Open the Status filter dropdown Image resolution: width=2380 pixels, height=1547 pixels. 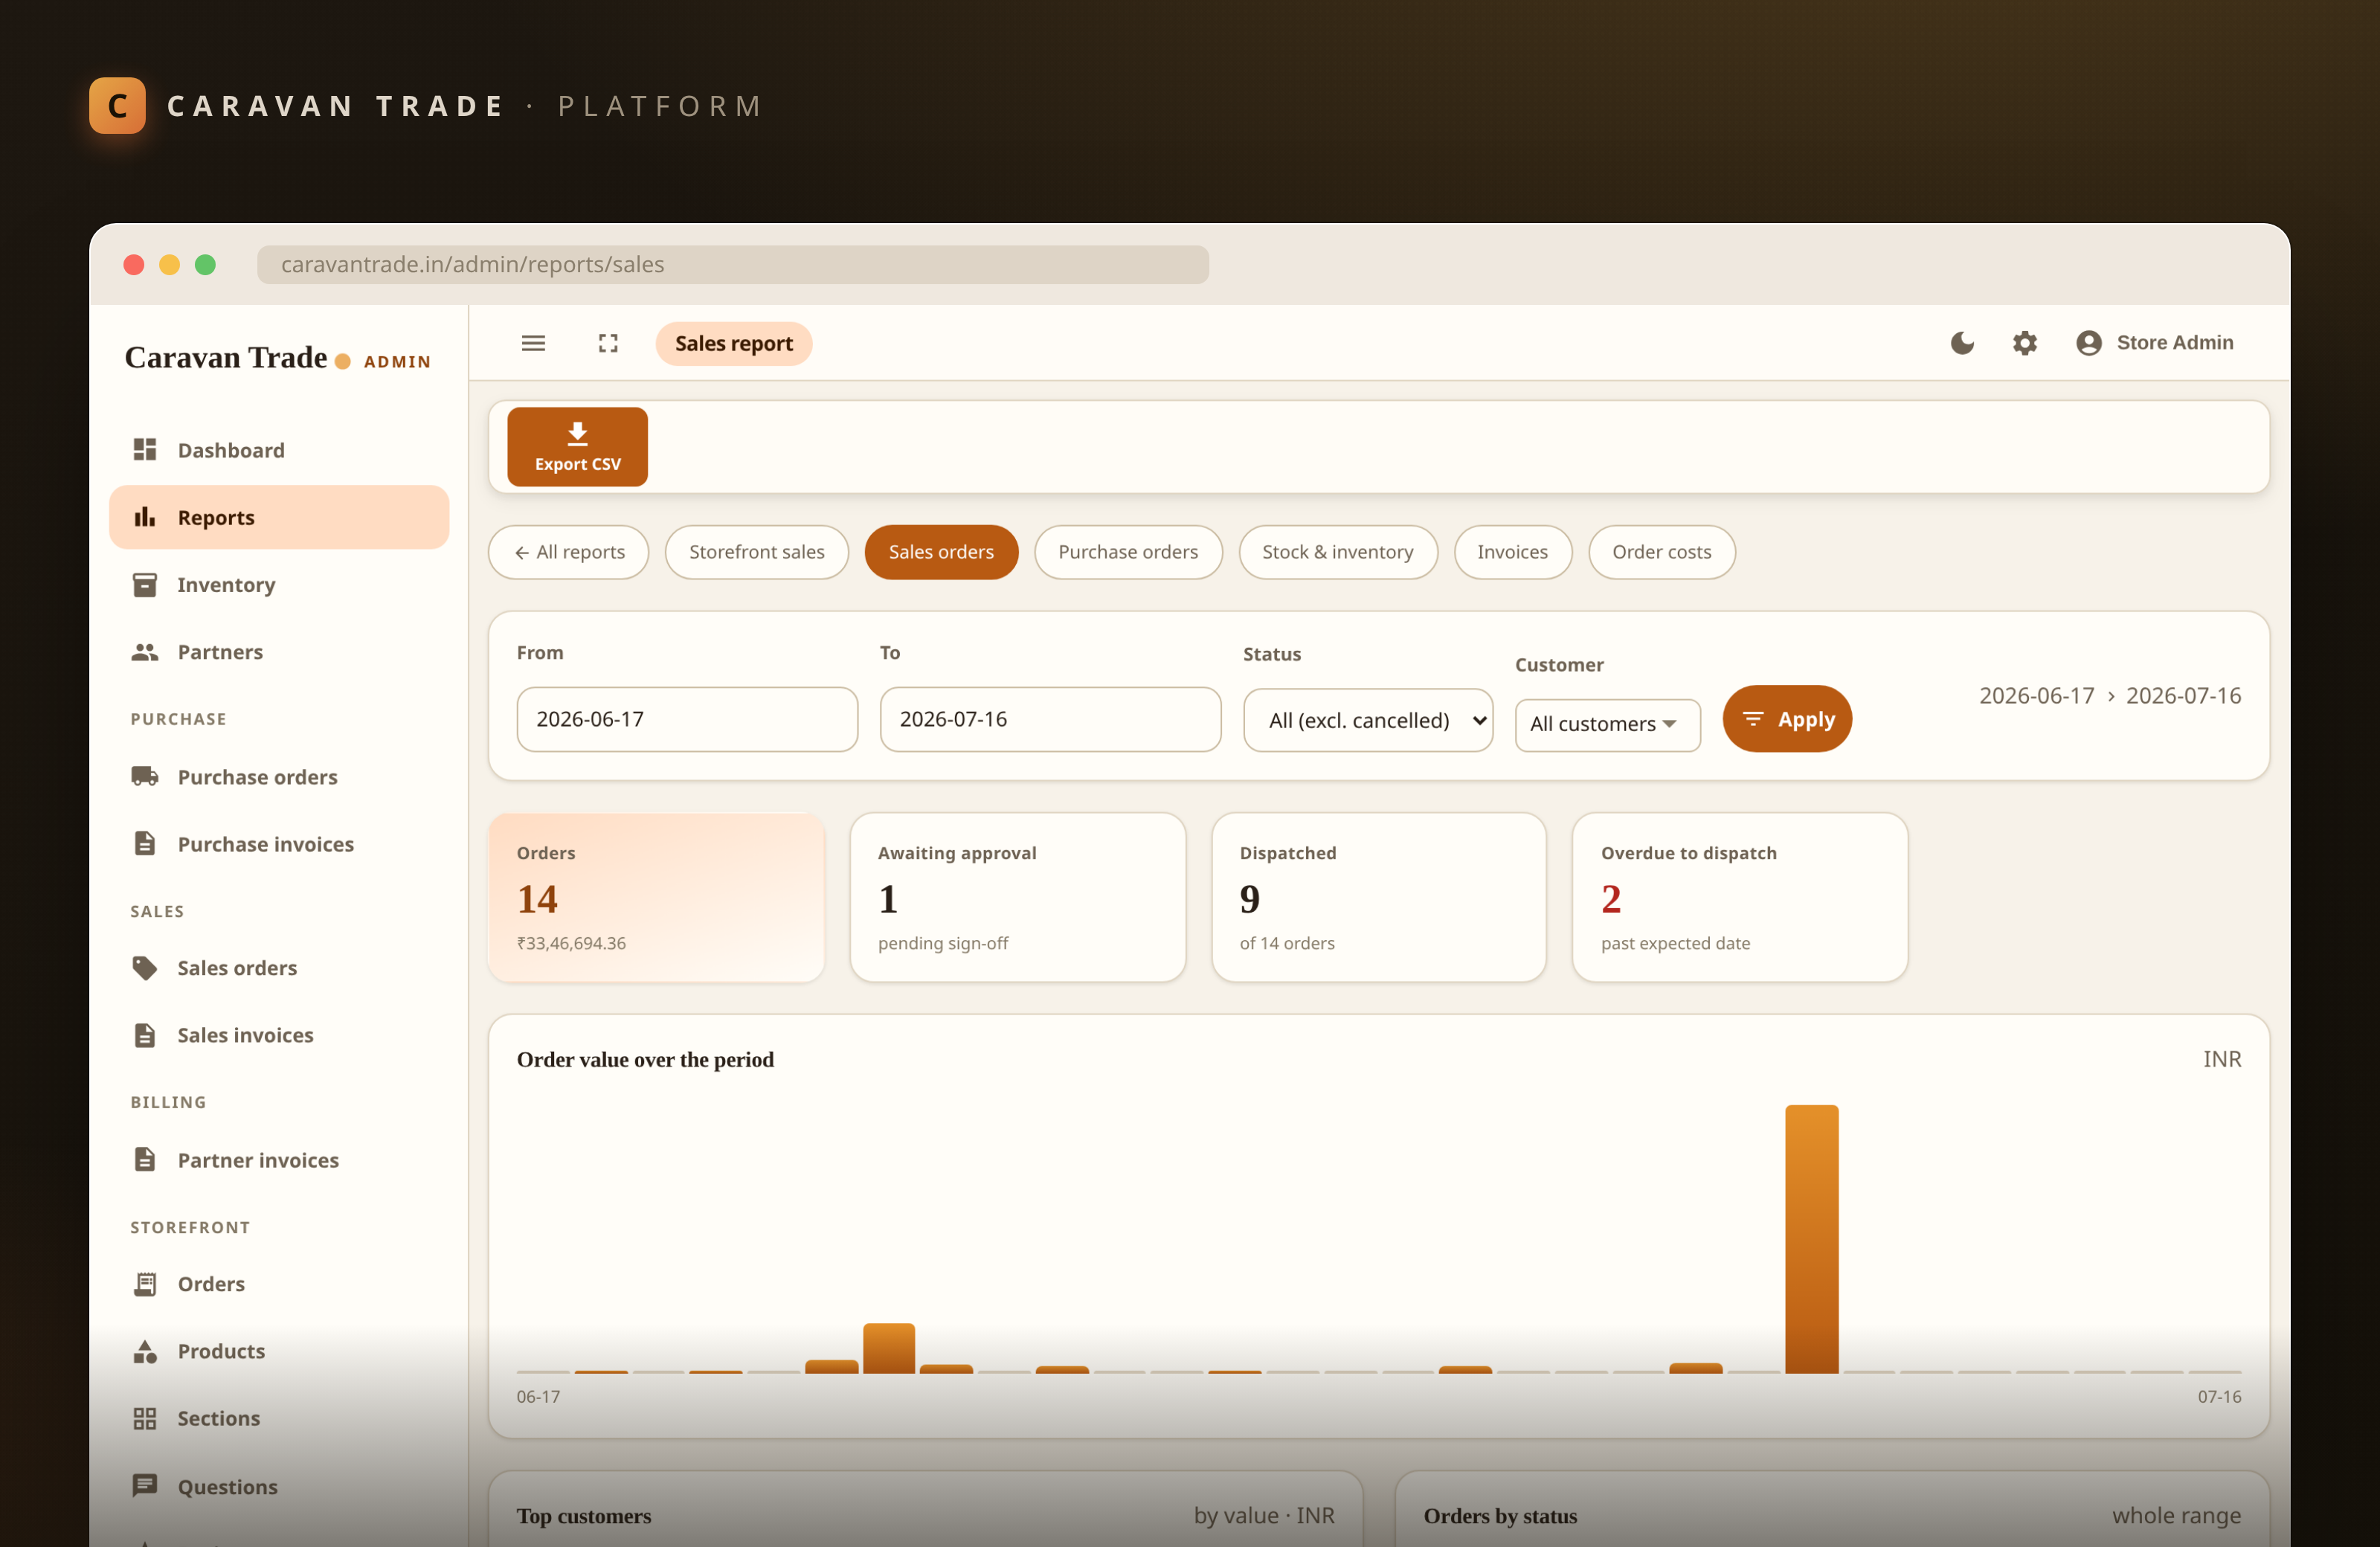coord(1367,720)
